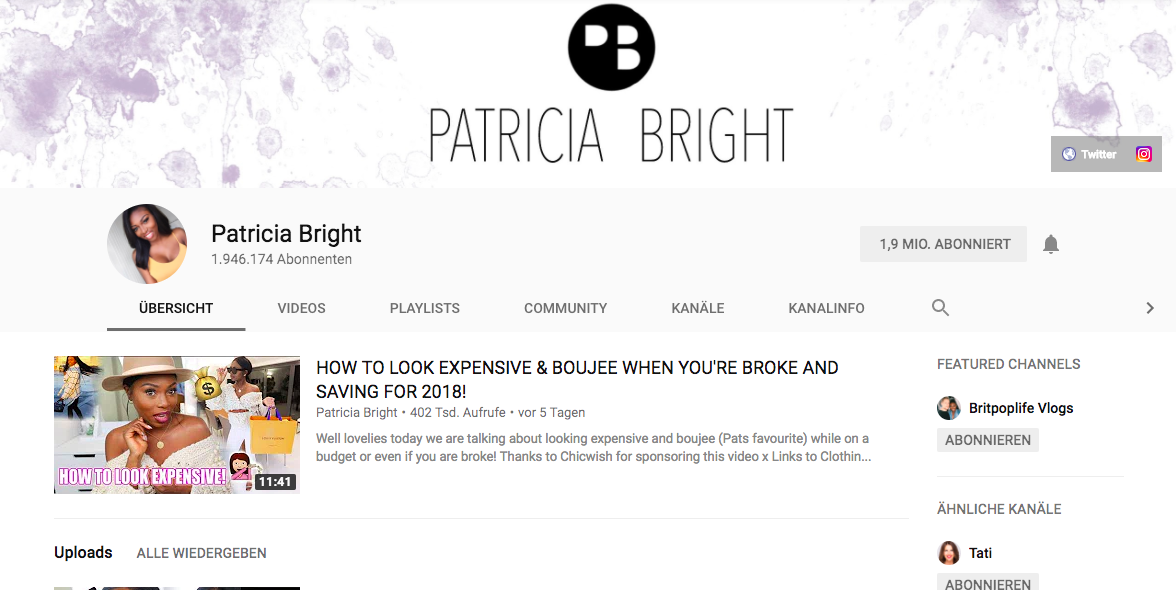Click the ÄHNLICHE KANÄLE heading
Viewport: 1176px width, 590px height.
point(999,509)
